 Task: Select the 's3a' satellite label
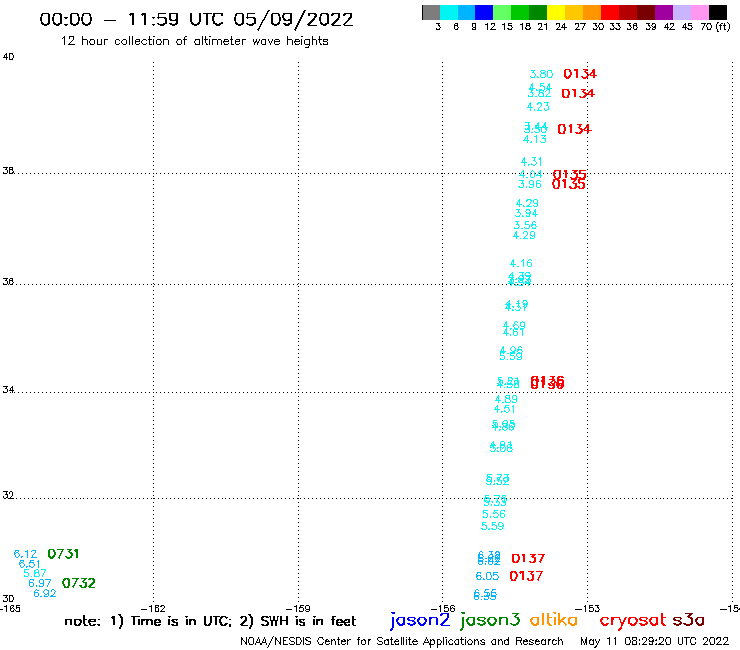(688, 620)
